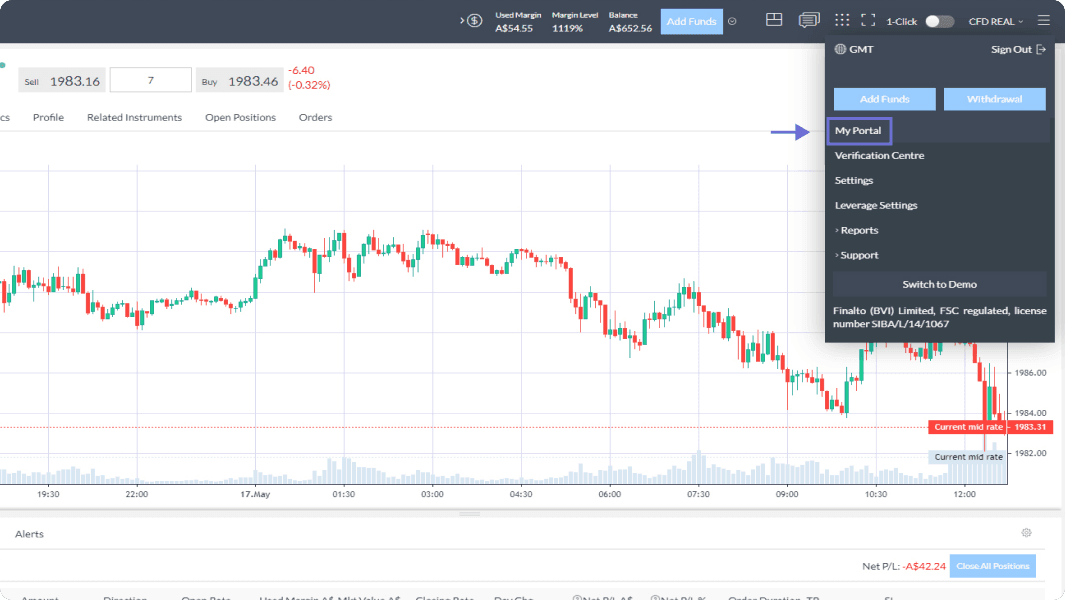
Task: Click the Sign Out arrow icon
Action: (x=1041, y=50)
